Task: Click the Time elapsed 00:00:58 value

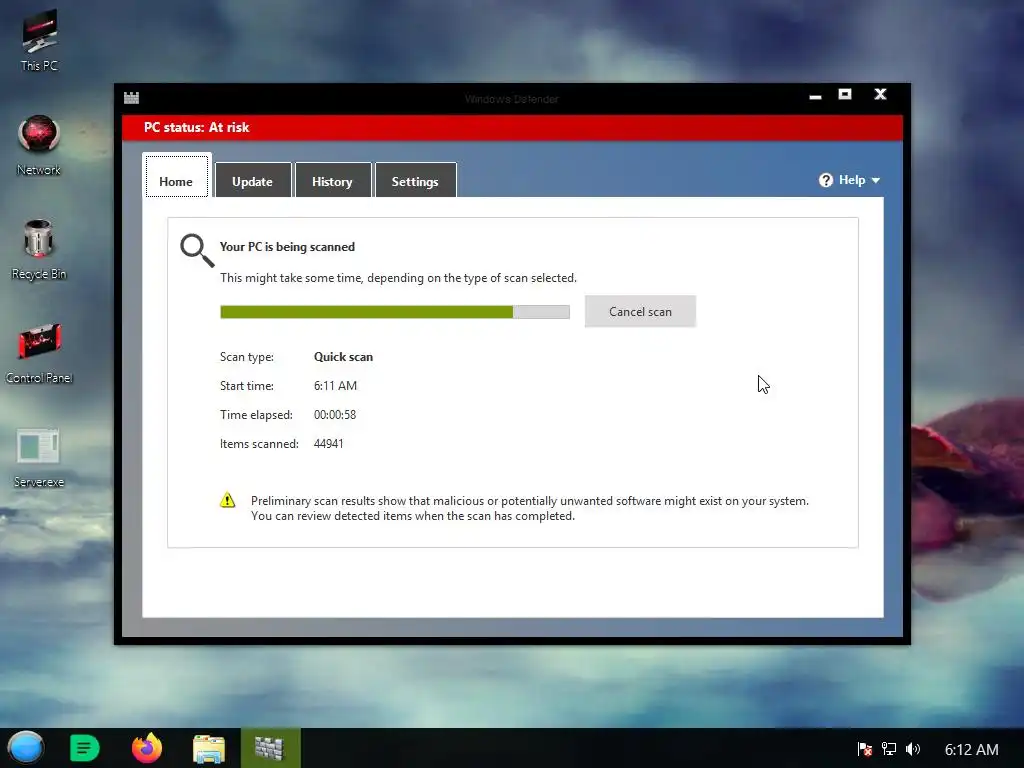Action: coord(335,415)
